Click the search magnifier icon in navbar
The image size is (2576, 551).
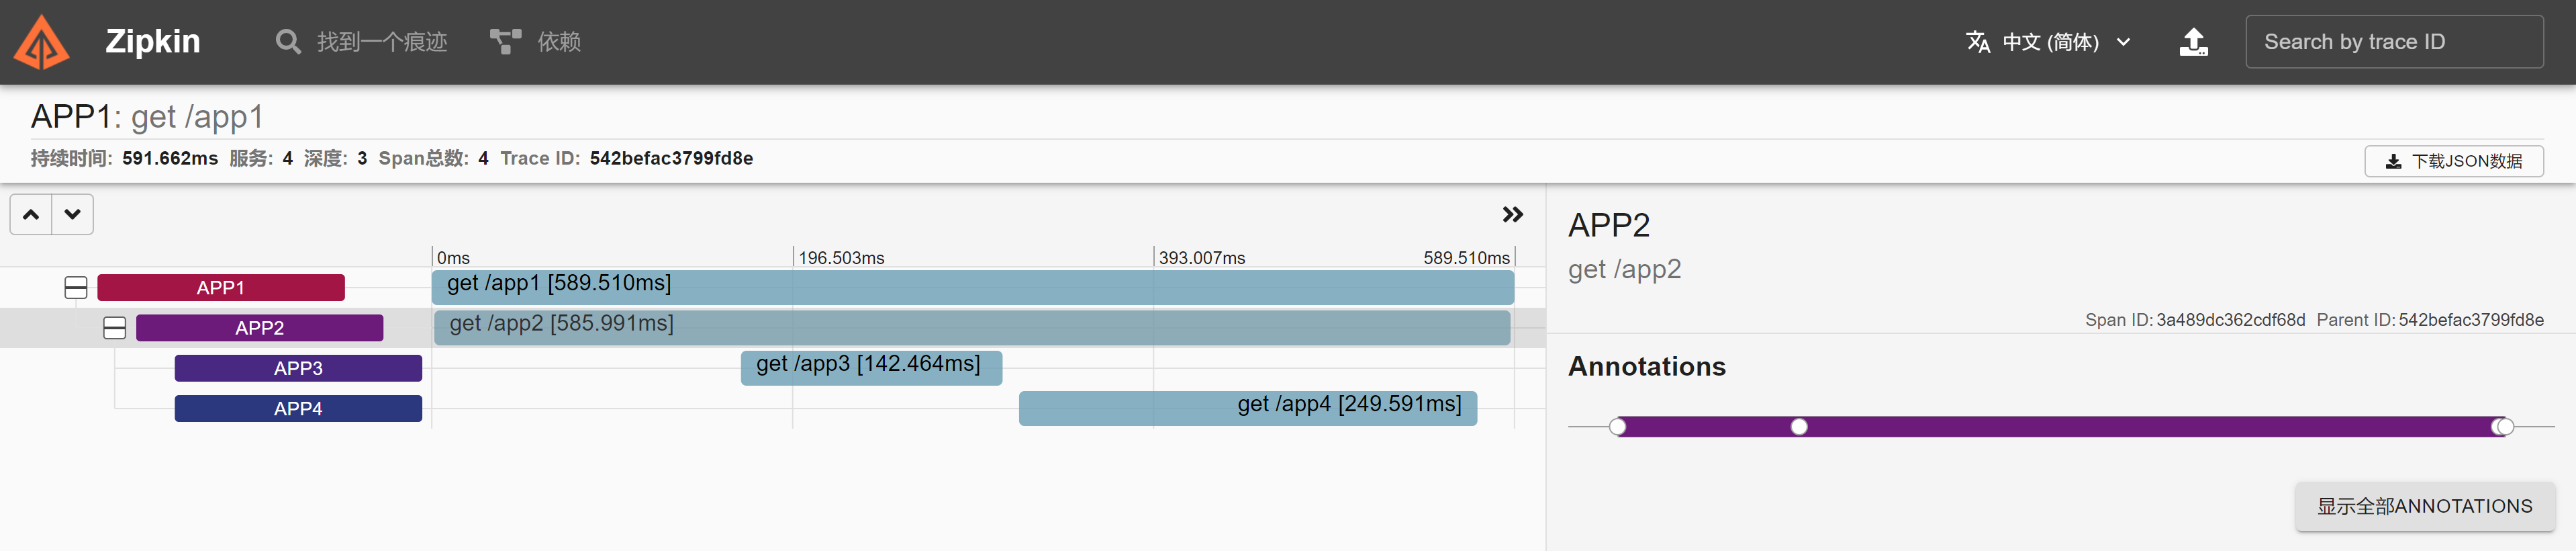tap(288, 42)
